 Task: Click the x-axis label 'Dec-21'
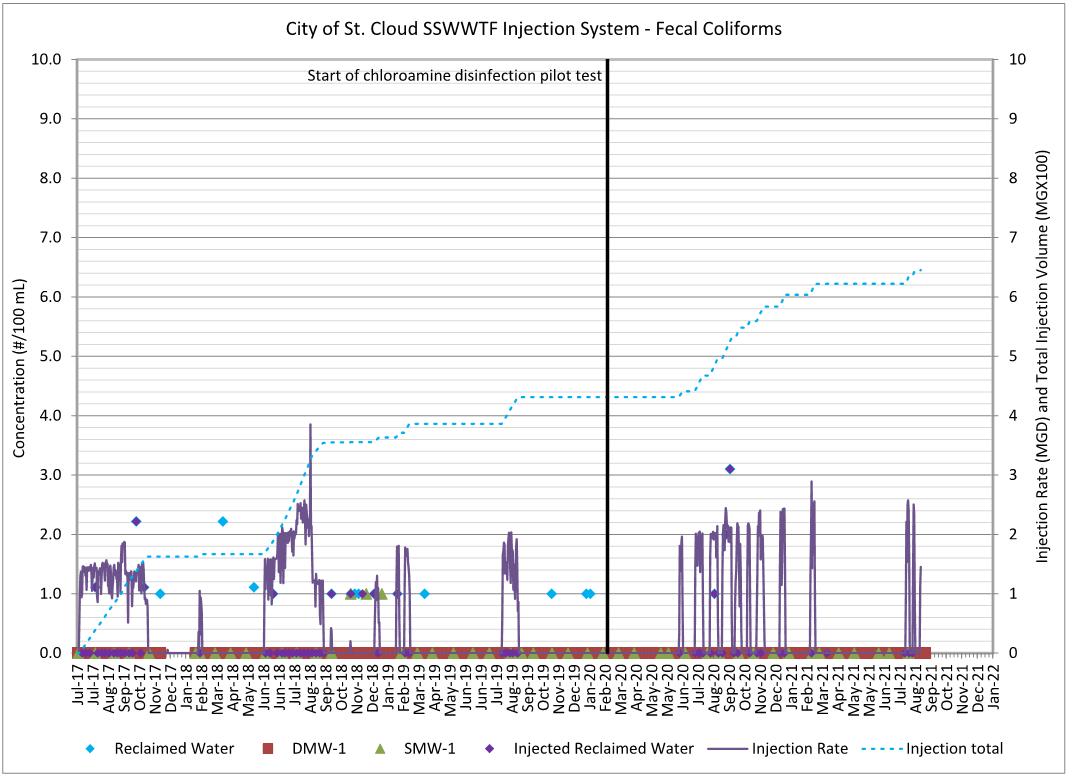click(978, 687)
